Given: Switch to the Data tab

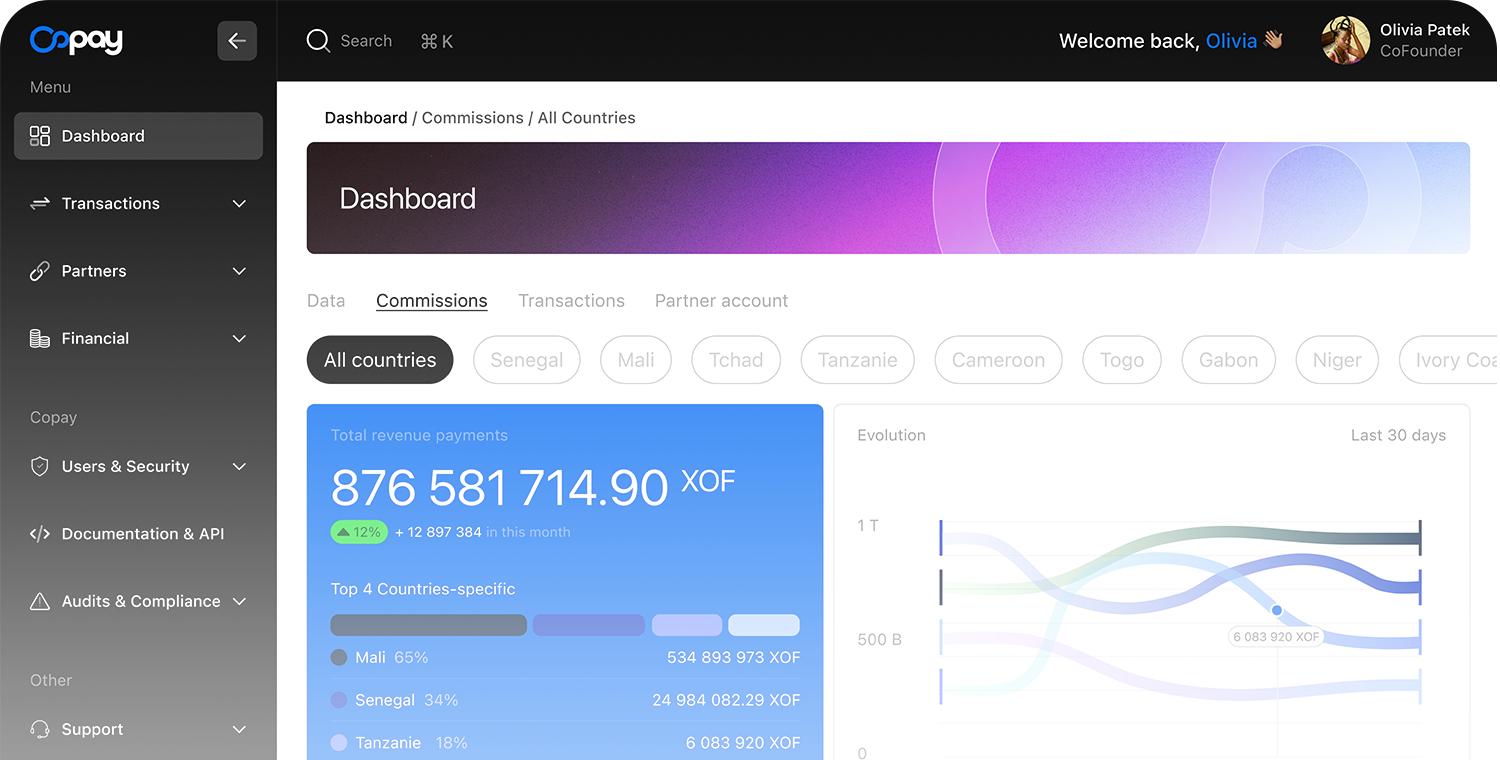Looking at the screenshot, I should 326,301.
